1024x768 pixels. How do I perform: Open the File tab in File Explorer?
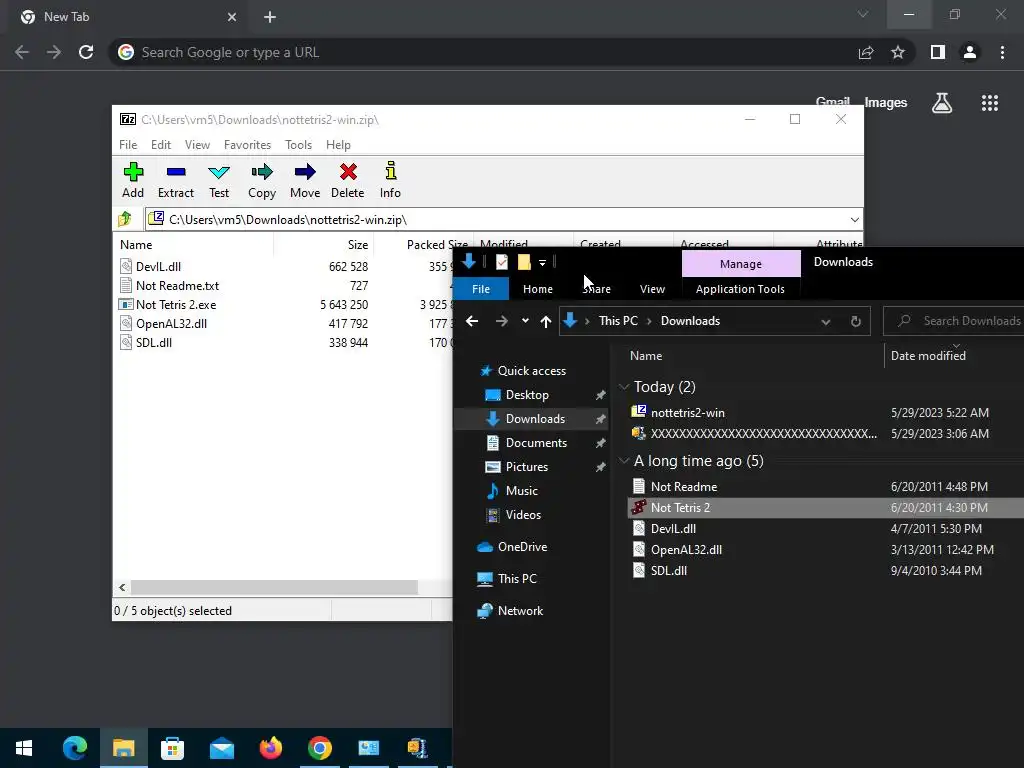481,289
